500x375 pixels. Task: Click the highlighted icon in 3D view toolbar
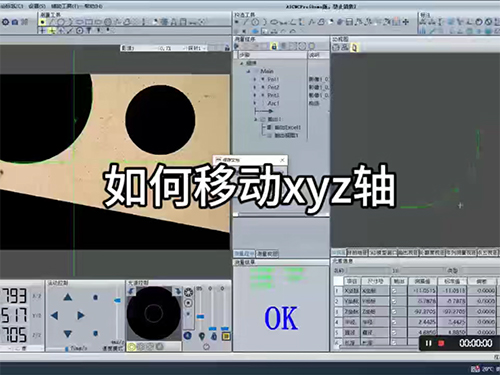tap(354, 48)
